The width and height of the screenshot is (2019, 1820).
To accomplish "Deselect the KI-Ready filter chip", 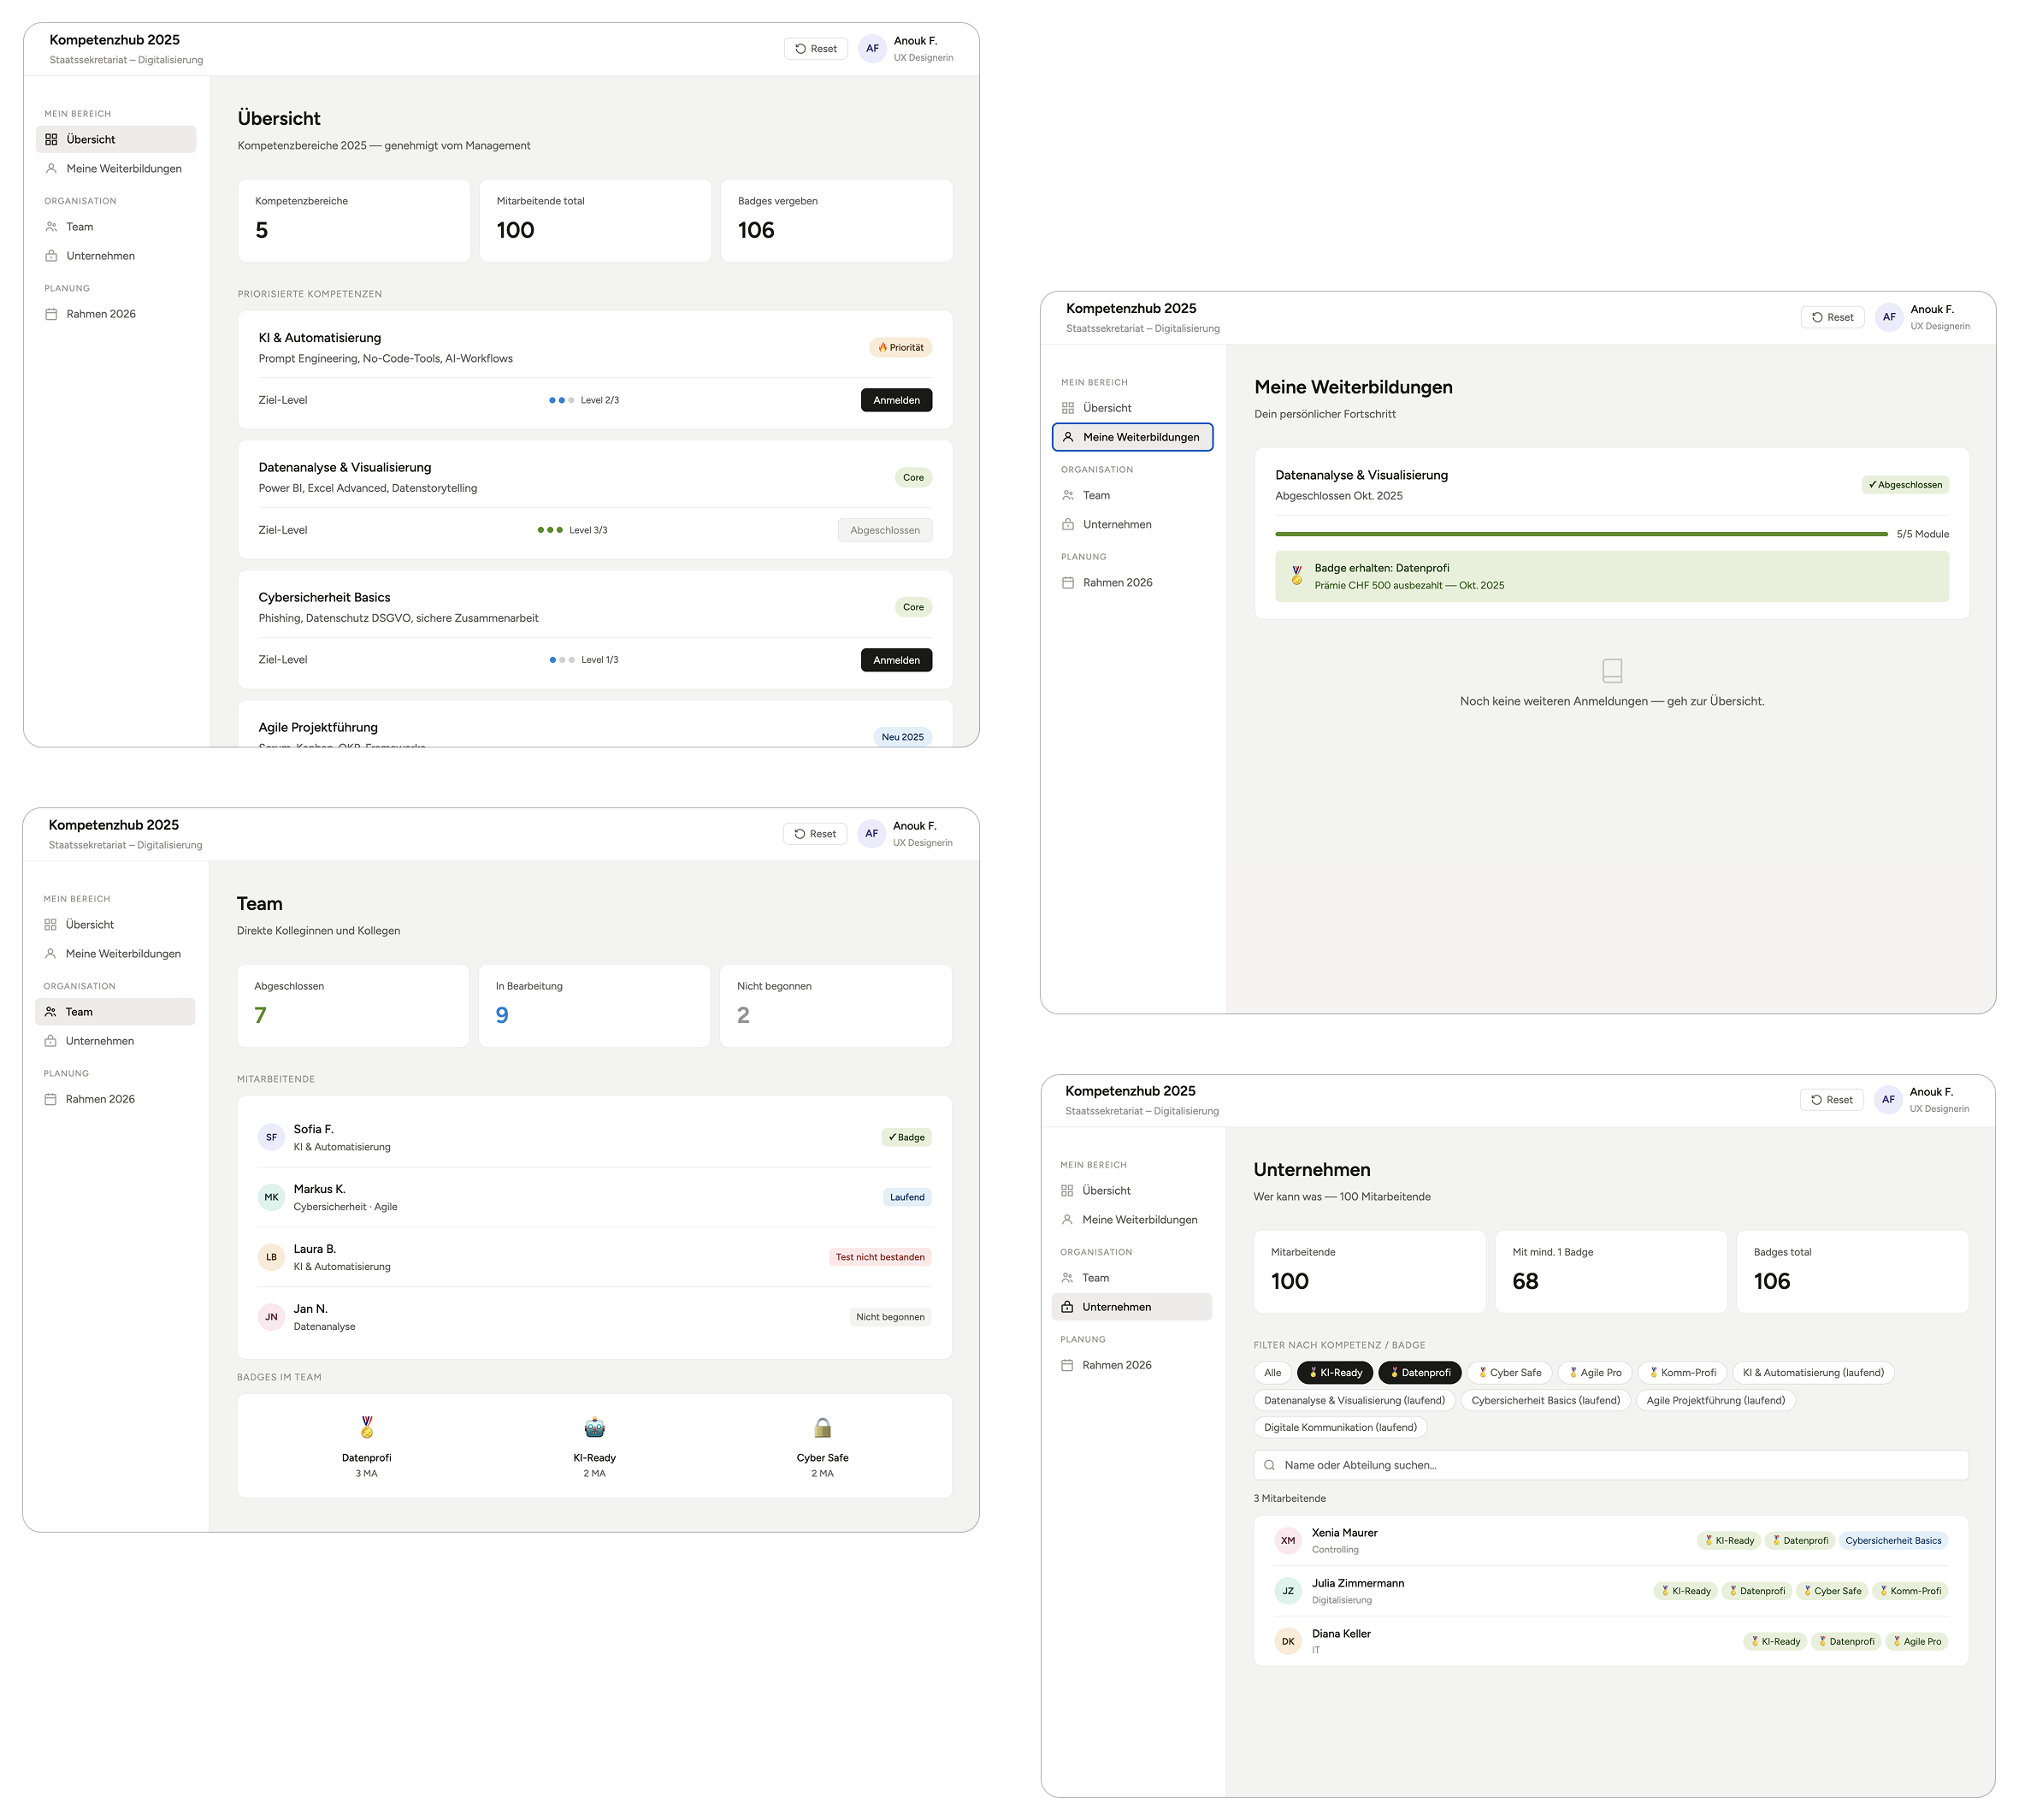I will pos(1335,1373).
